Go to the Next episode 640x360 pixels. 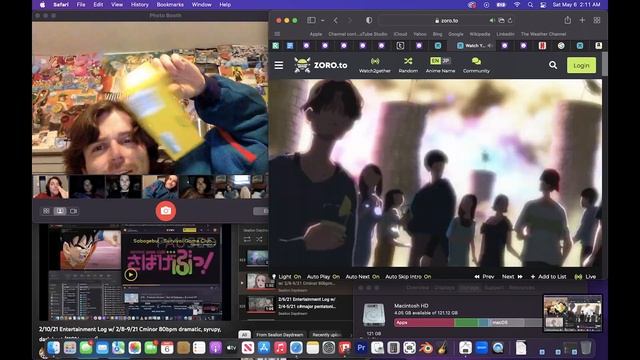tap(512, 277)
